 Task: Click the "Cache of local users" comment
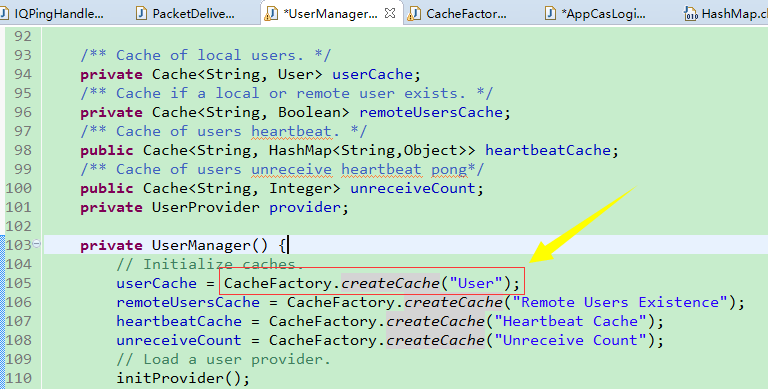coord(206,55)
